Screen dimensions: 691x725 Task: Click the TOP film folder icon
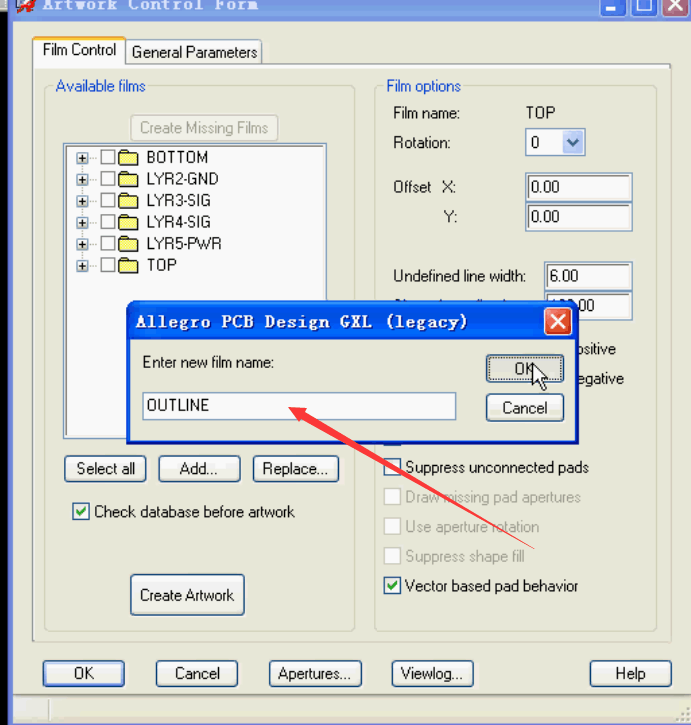[x=128, y=265]
